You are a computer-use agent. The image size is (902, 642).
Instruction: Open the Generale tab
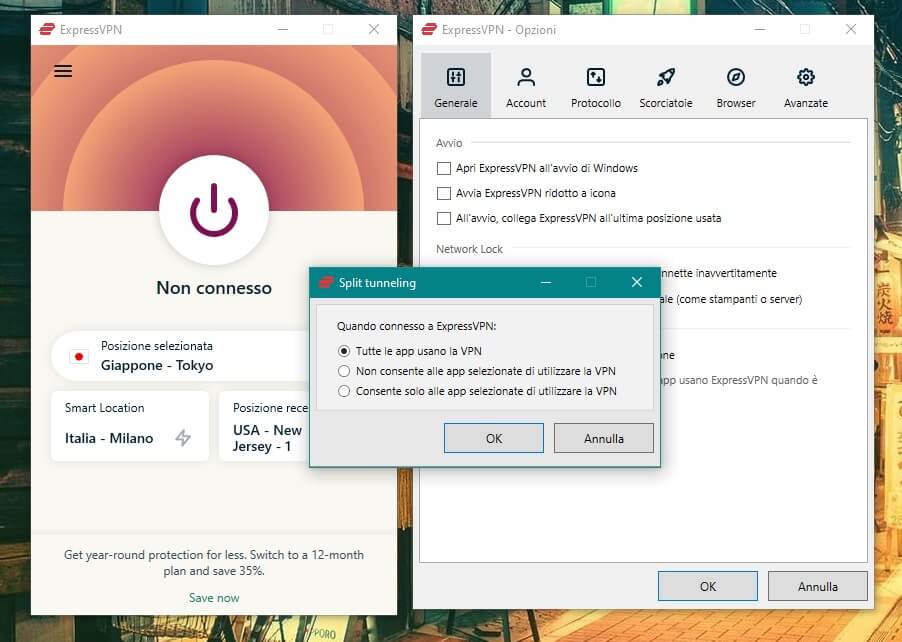pos(456,86)
